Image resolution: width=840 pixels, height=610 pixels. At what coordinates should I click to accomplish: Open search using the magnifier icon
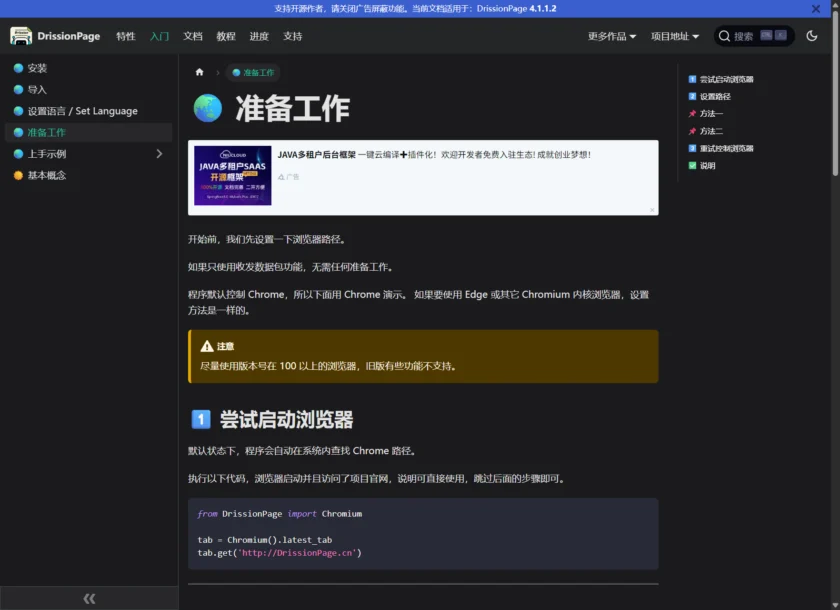pos(725,35)
